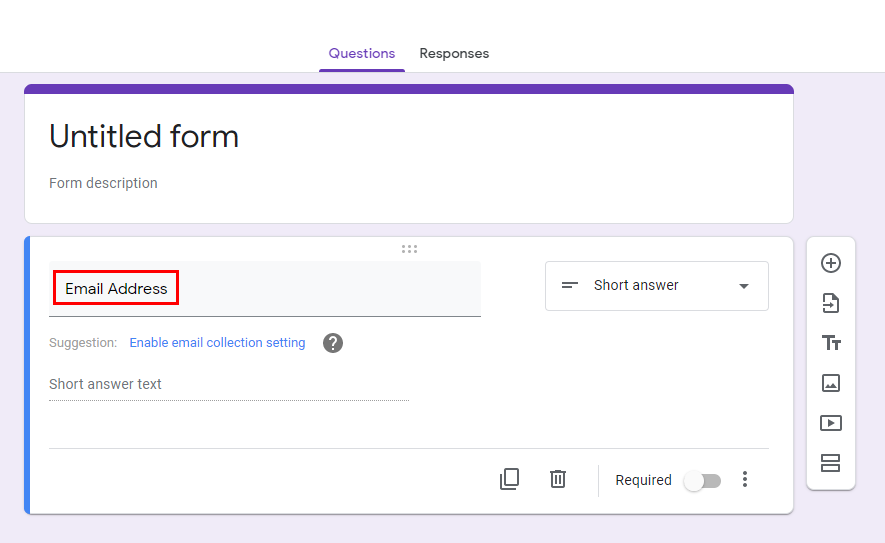This screenshot has height=543, width=885.
Task: Delete the question using trash icon
Action: click(x=558, y=479)
